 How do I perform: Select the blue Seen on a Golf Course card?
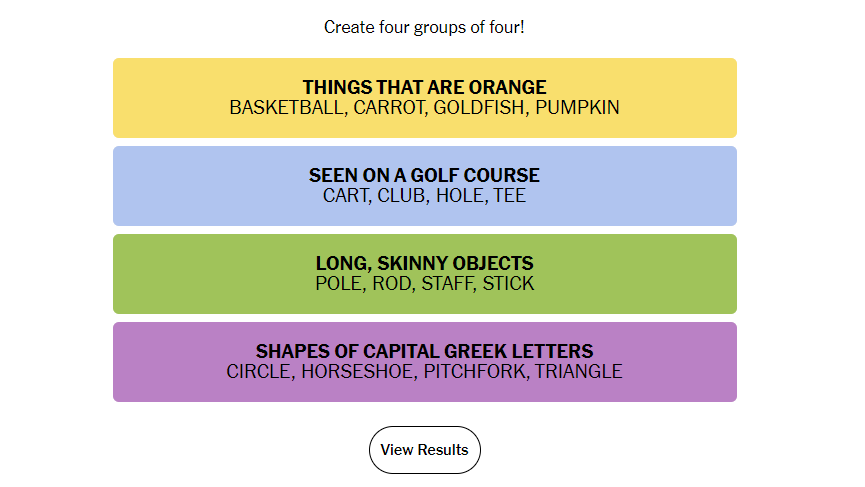(x=425, y=186)
